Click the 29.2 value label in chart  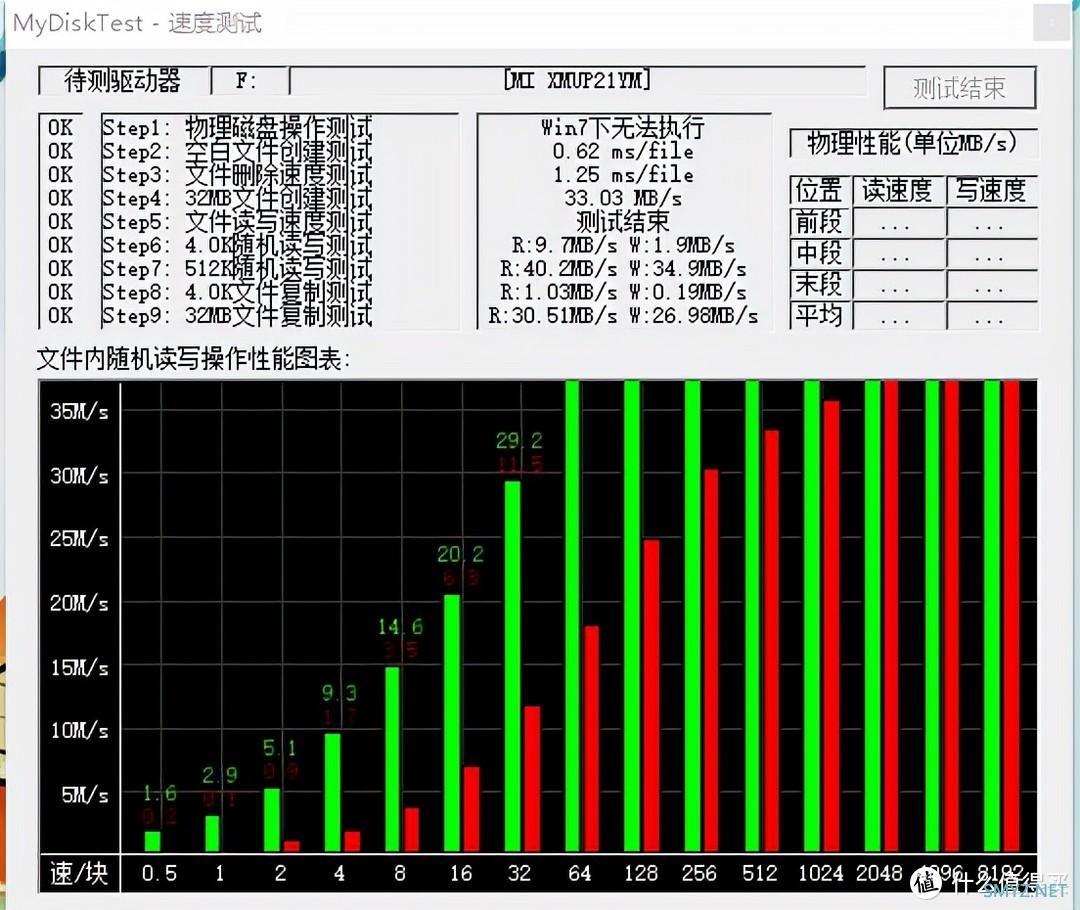[x=519, y=441]
